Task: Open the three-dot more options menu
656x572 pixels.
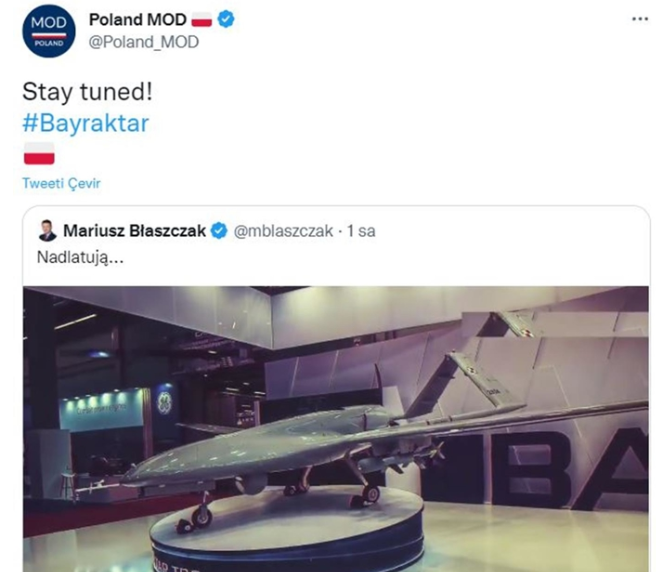Action: pos(640,19)
